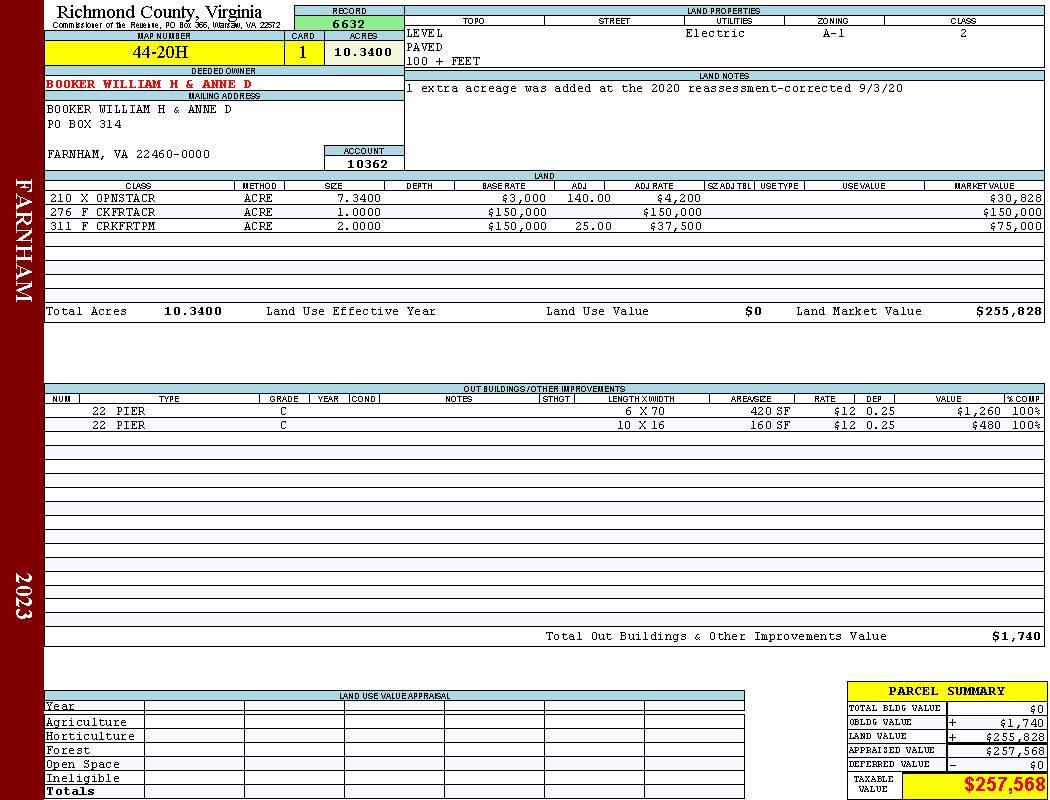Click size 7.3400 in land table
Screen dimensions: 1050x800
(x=359, y=198)
